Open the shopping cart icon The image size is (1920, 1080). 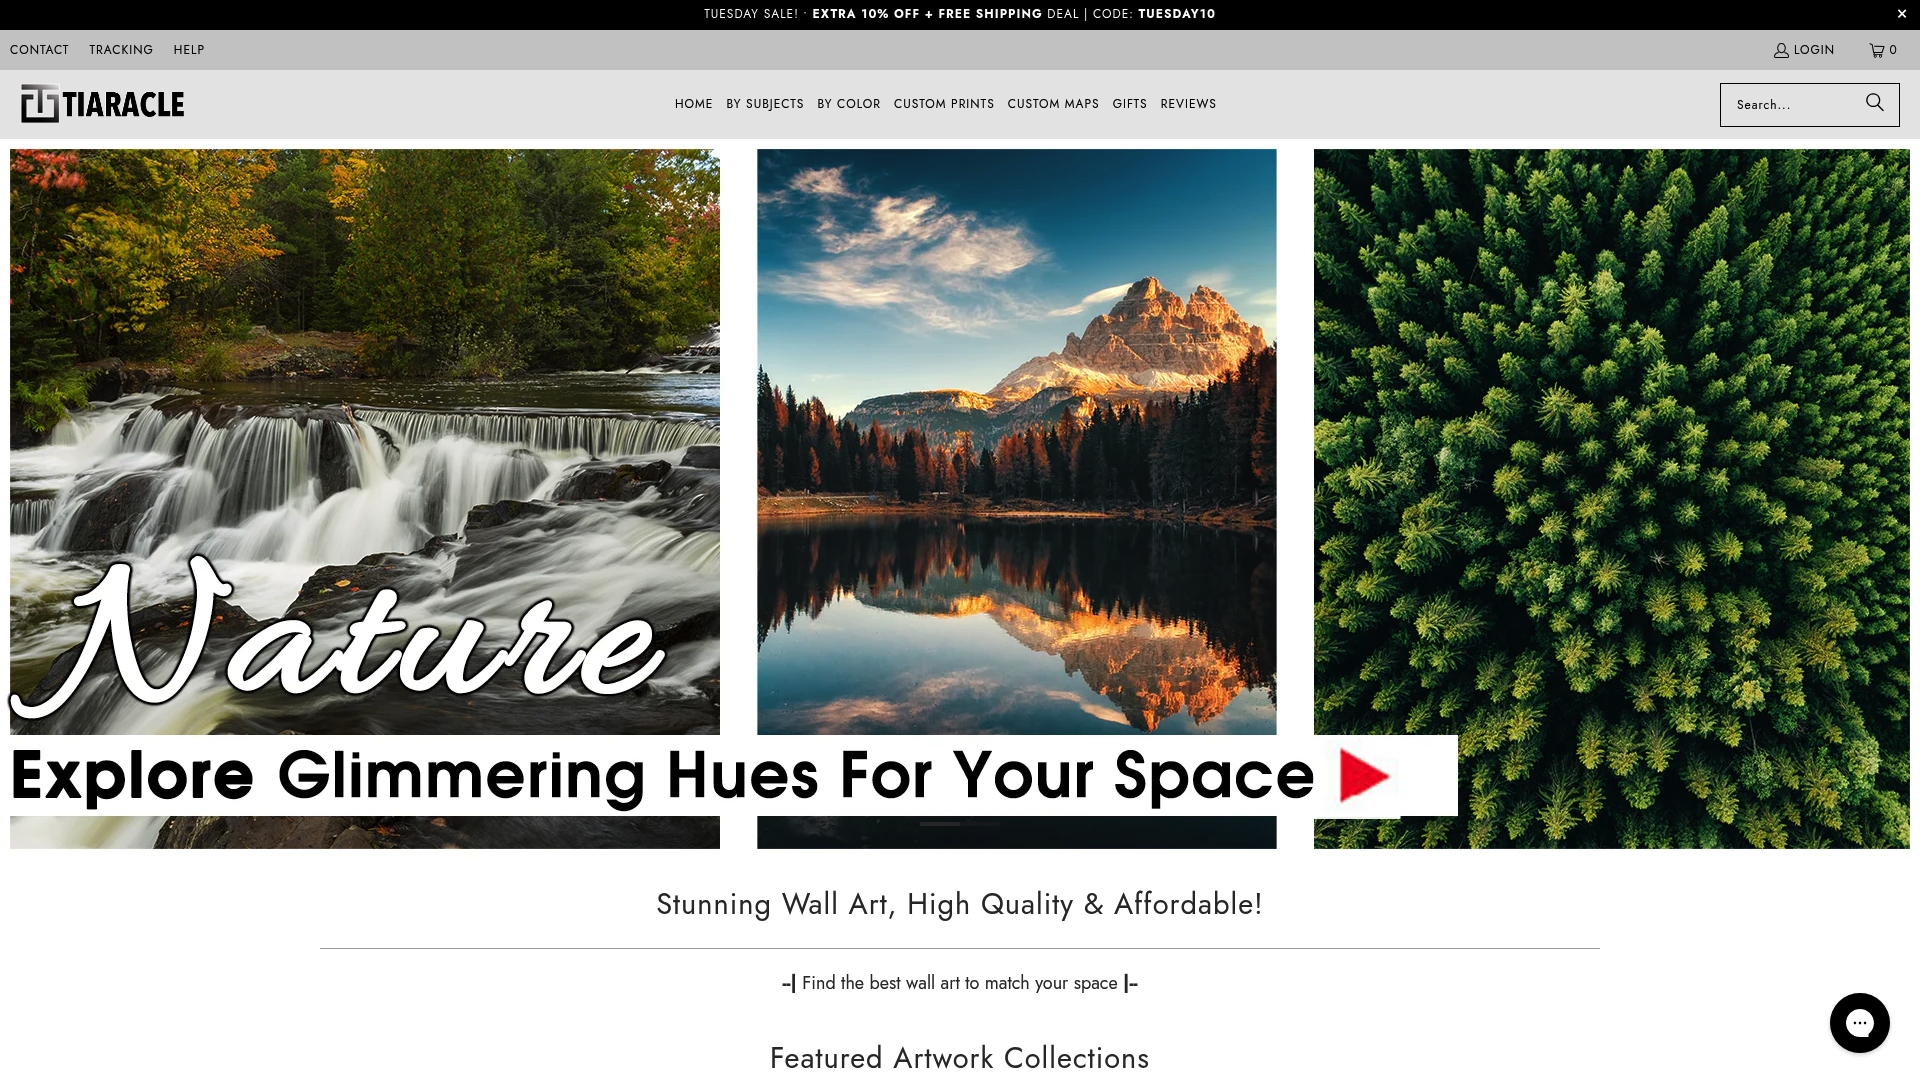1877,50
